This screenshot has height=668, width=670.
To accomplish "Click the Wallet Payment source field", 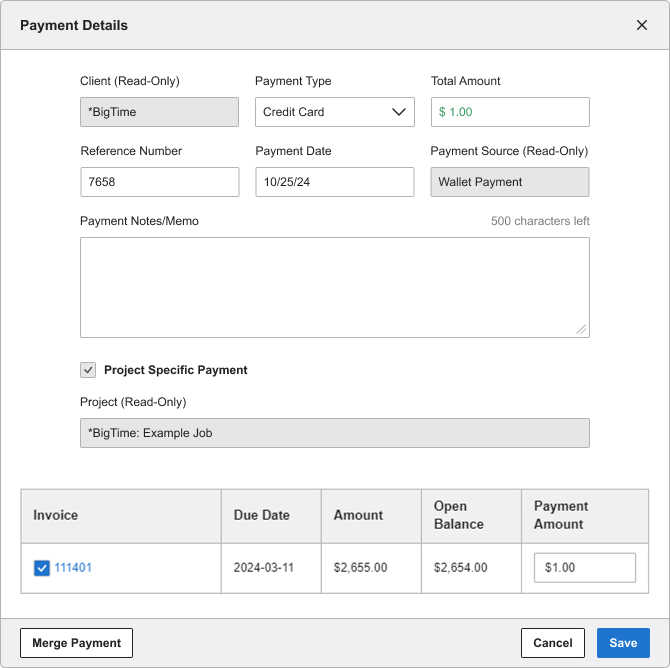I will (x=510, y=182).
